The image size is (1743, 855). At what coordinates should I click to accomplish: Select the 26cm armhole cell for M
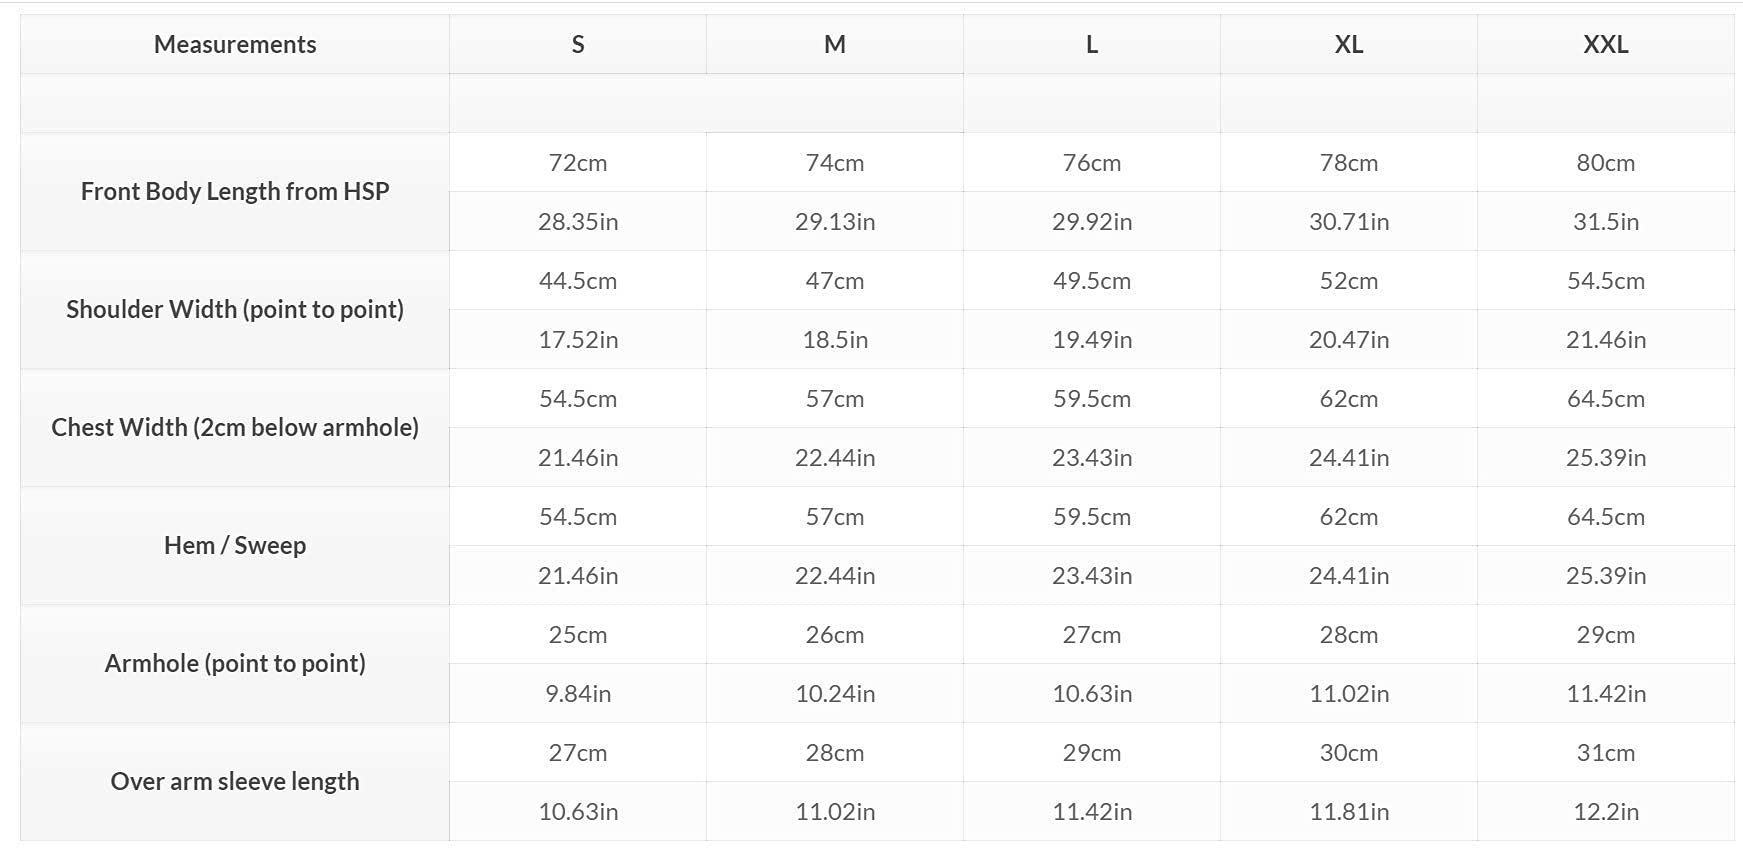pos(835,634)
